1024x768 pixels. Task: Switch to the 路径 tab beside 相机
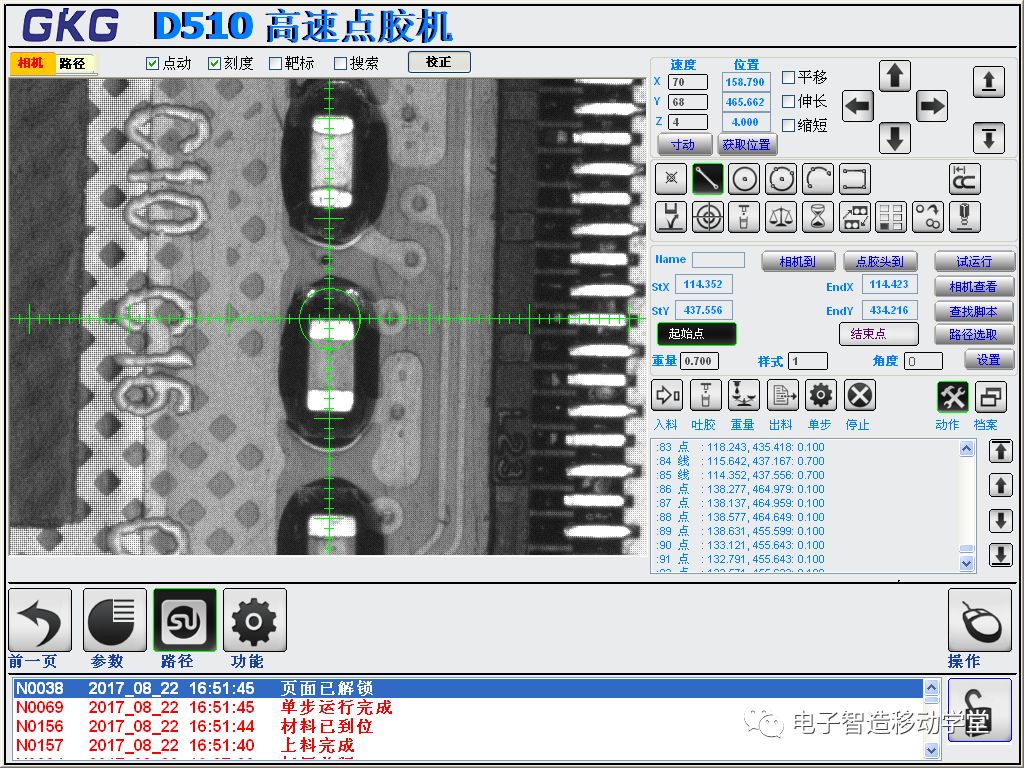(73, 63)
